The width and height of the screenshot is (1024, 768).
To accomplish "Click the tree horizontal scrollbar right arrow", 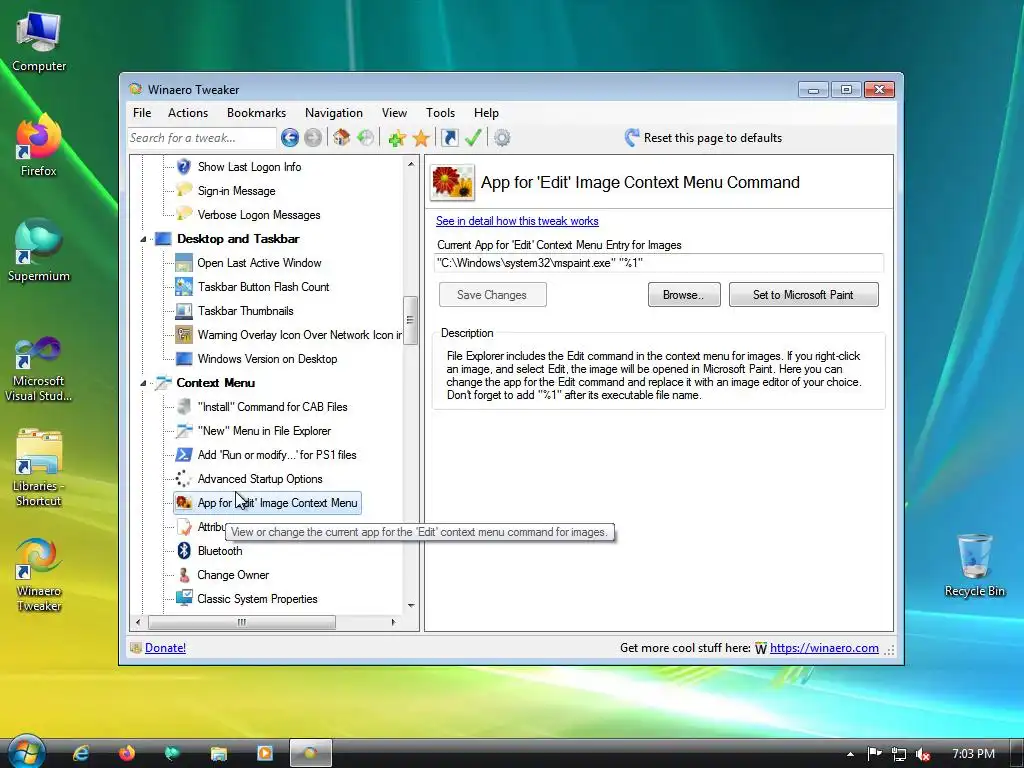I will [393, 622].
